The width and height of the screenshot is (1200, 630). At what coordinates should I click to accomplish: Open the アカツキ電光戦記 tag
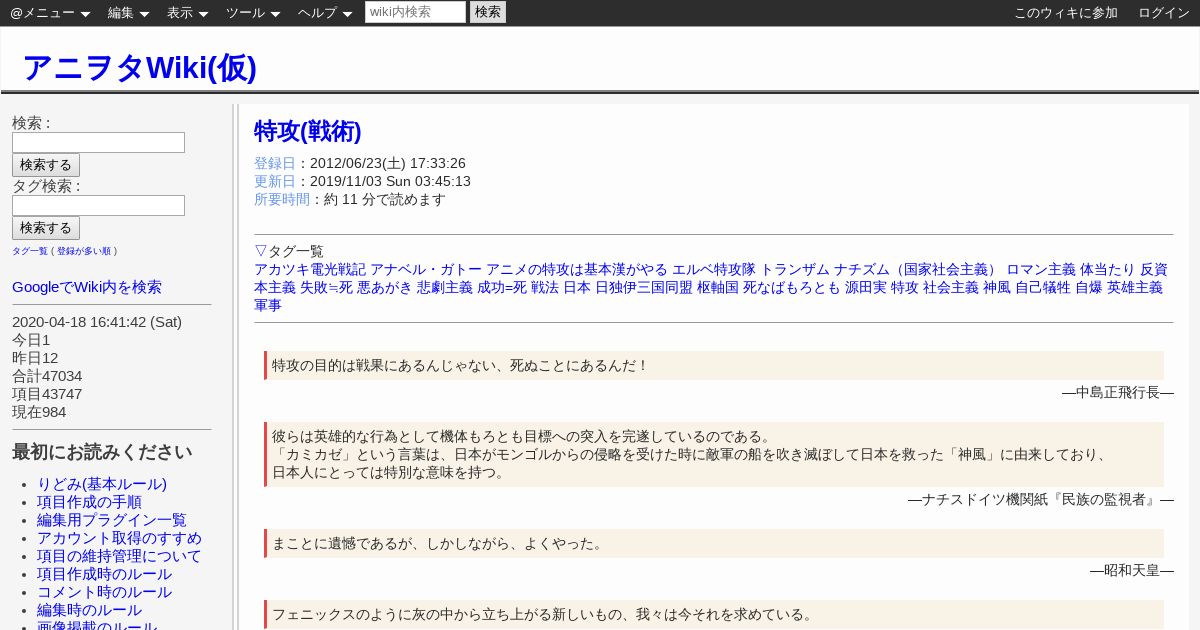pyautogui.click(x=310, y=269)
